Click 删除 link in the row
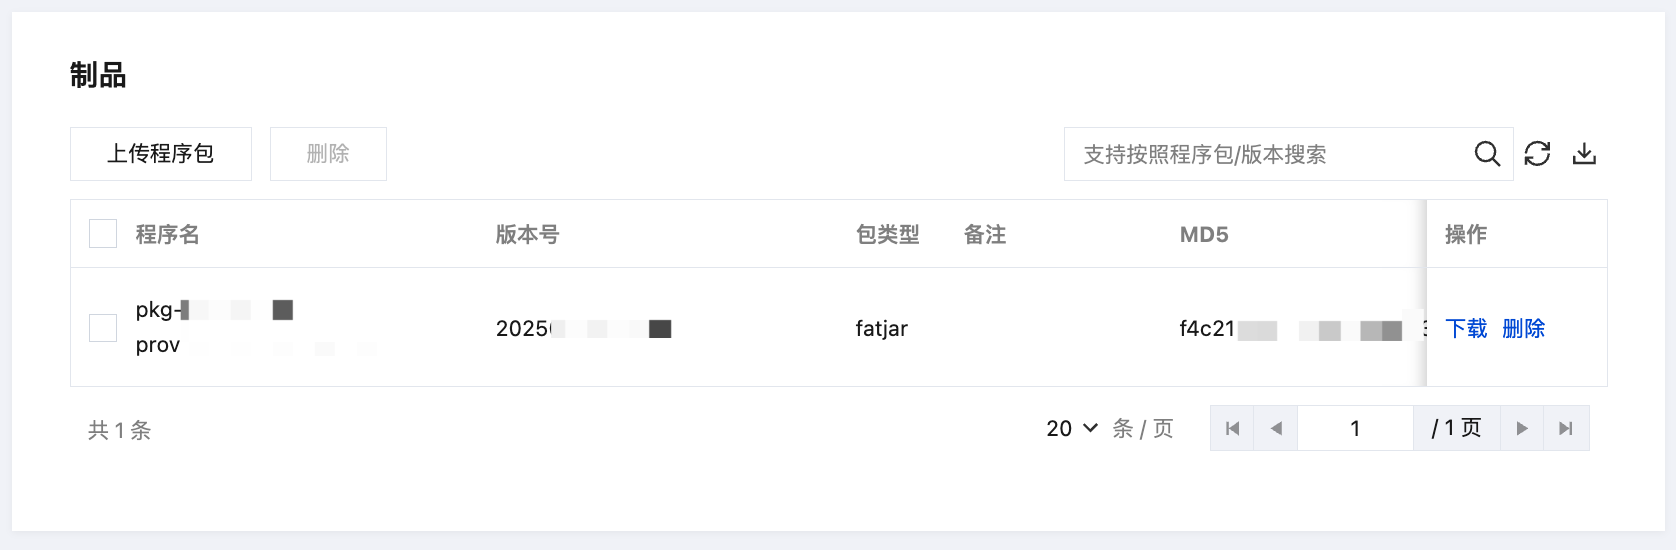Screen dimensions: 1676x550 coord(1524,328)
